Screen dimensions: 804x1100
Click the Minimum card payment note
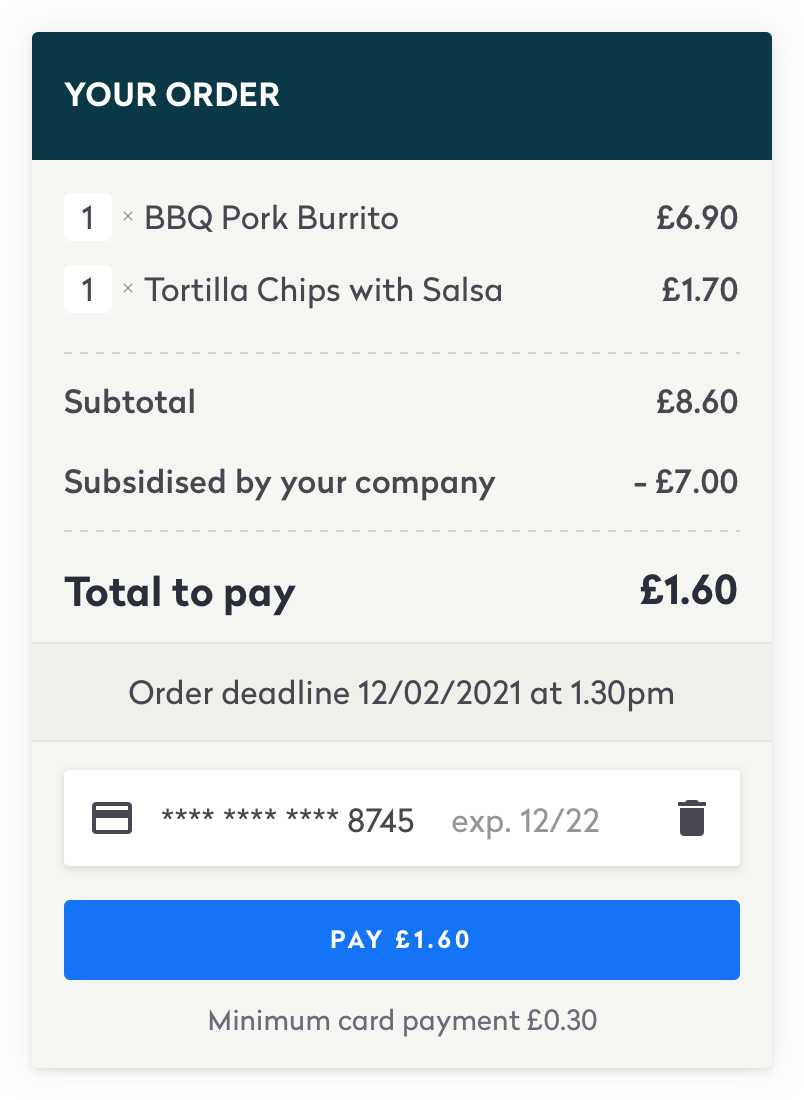(402, 1021)
